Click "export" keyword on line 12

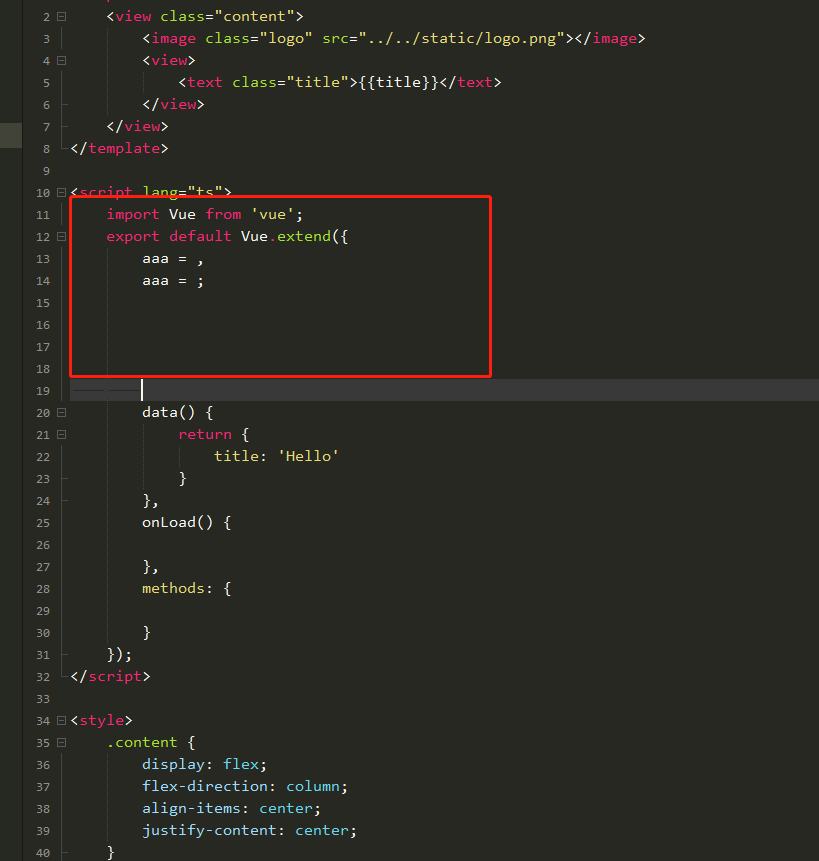[133, 237]
